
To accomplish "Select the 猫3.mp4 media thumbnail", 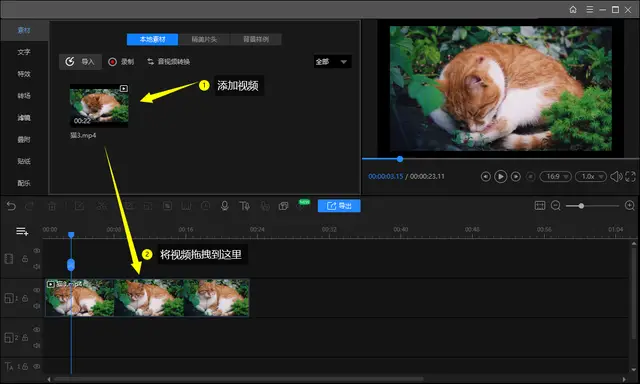I will click(x=99, y=106).
